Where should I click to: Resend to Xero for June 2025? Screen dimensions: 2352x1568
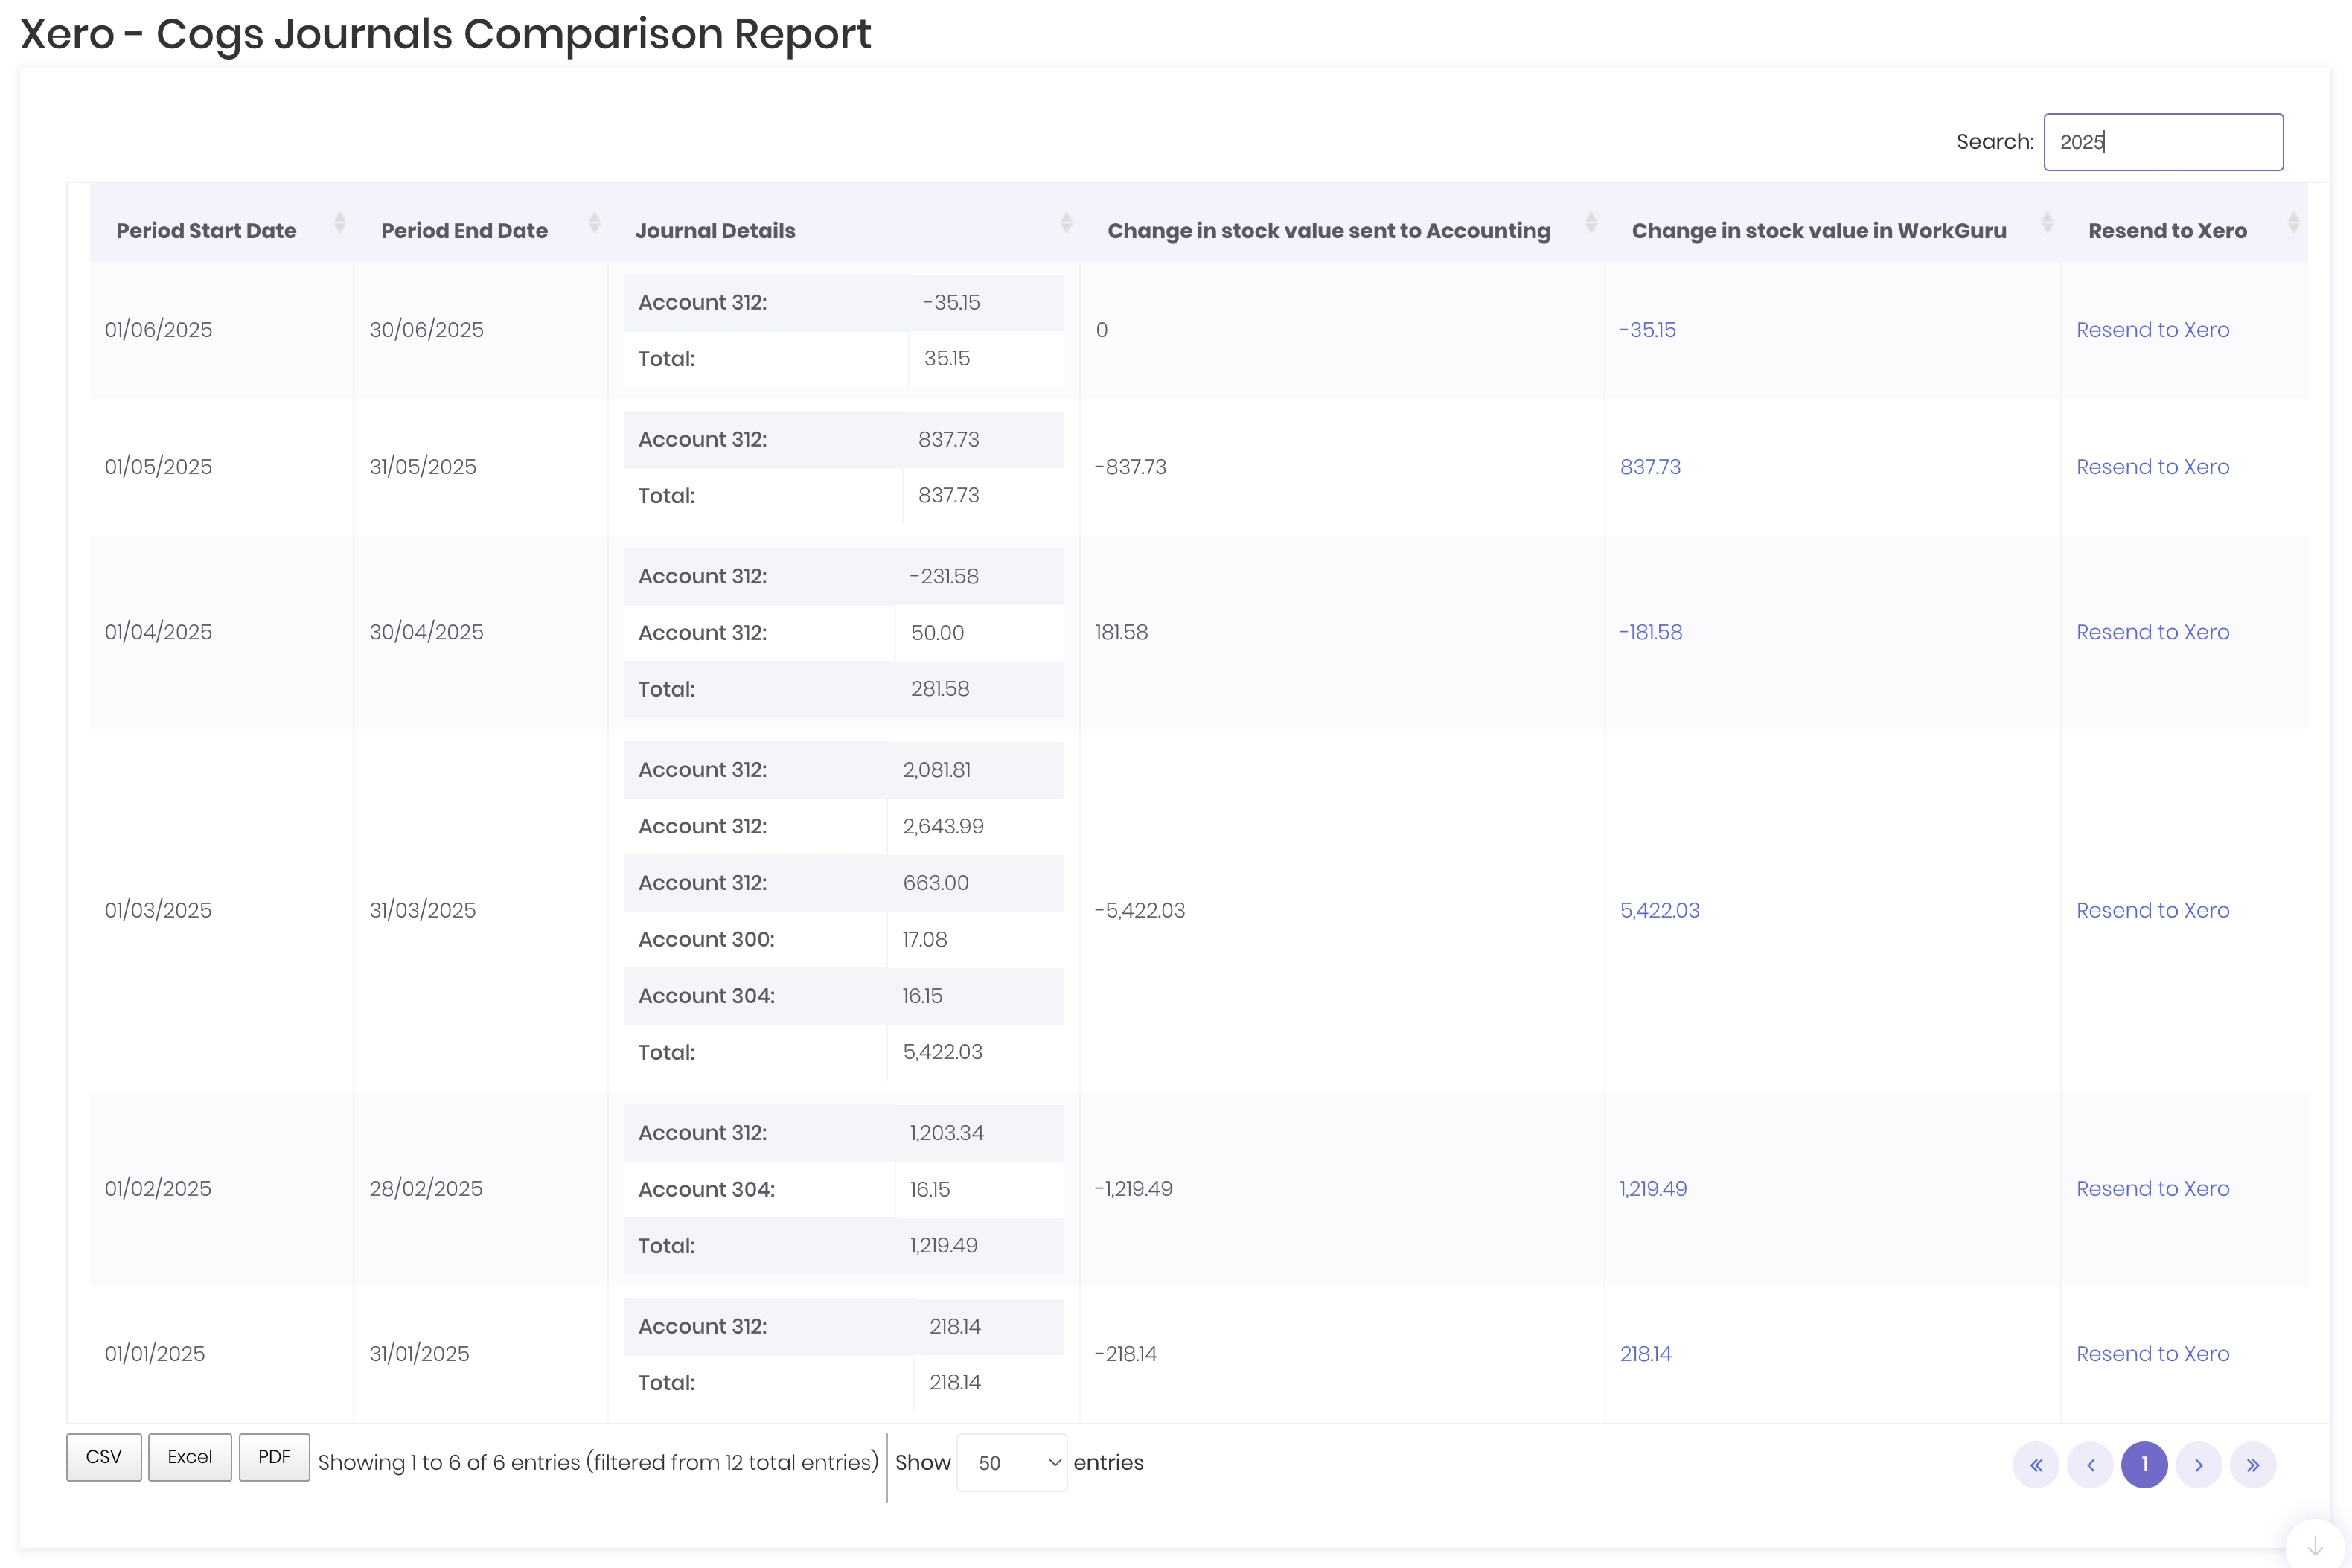[2152, 330]
